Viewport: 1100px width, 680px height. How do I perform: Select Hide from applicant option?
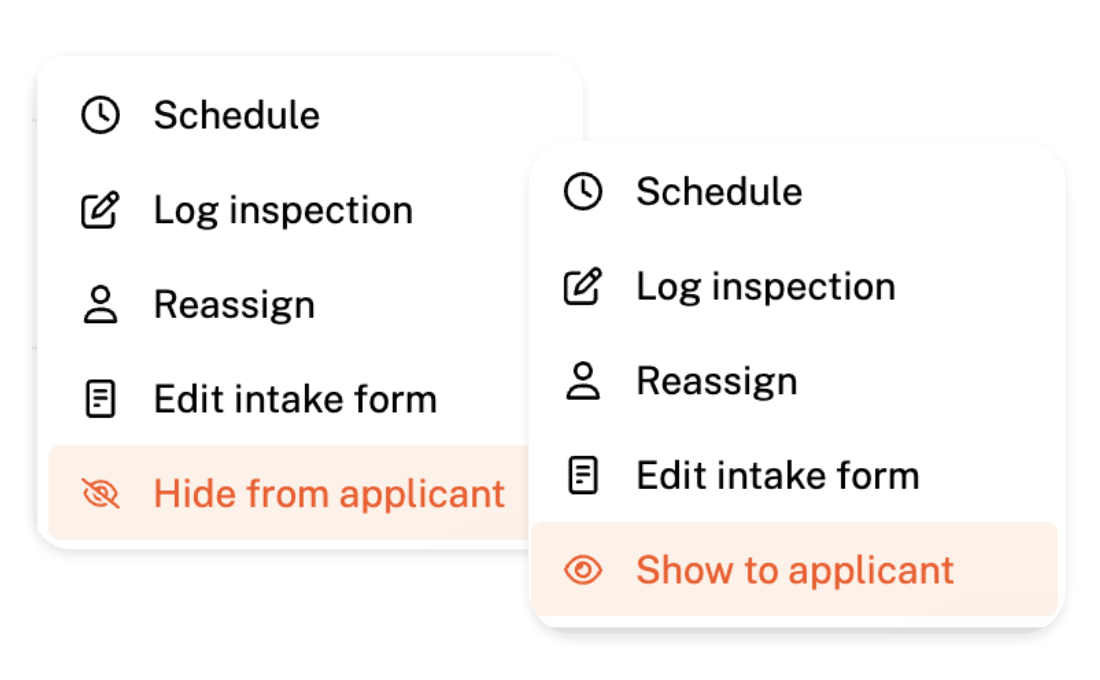[x=329, y=494]
